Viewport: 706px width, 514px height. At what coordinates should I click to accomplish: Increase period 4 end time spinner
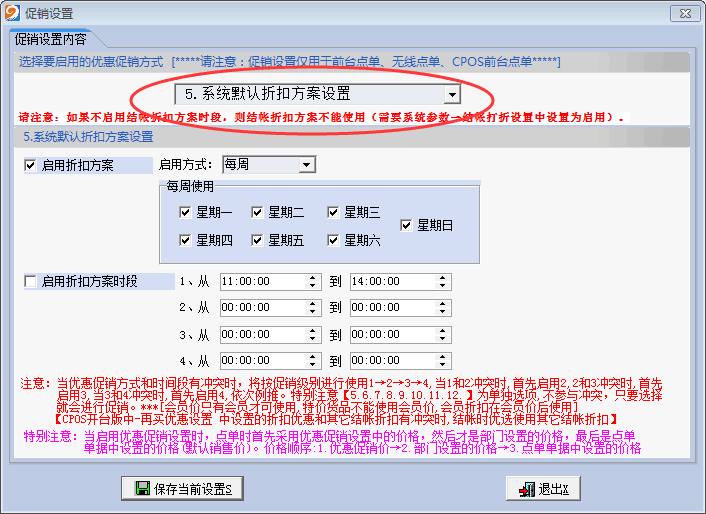tap(443, 356)
